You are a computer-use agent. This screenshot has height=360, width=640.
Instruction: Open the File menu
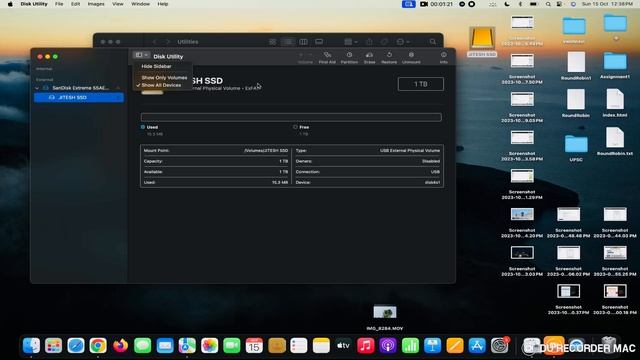tap(59, 4)
